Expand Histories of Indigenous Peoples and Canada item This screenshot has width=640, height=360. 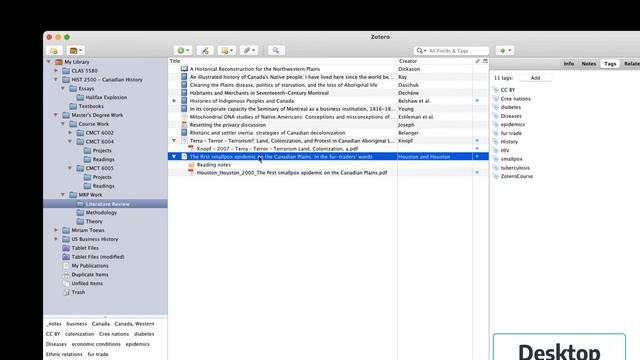click(x=174, y=101)
